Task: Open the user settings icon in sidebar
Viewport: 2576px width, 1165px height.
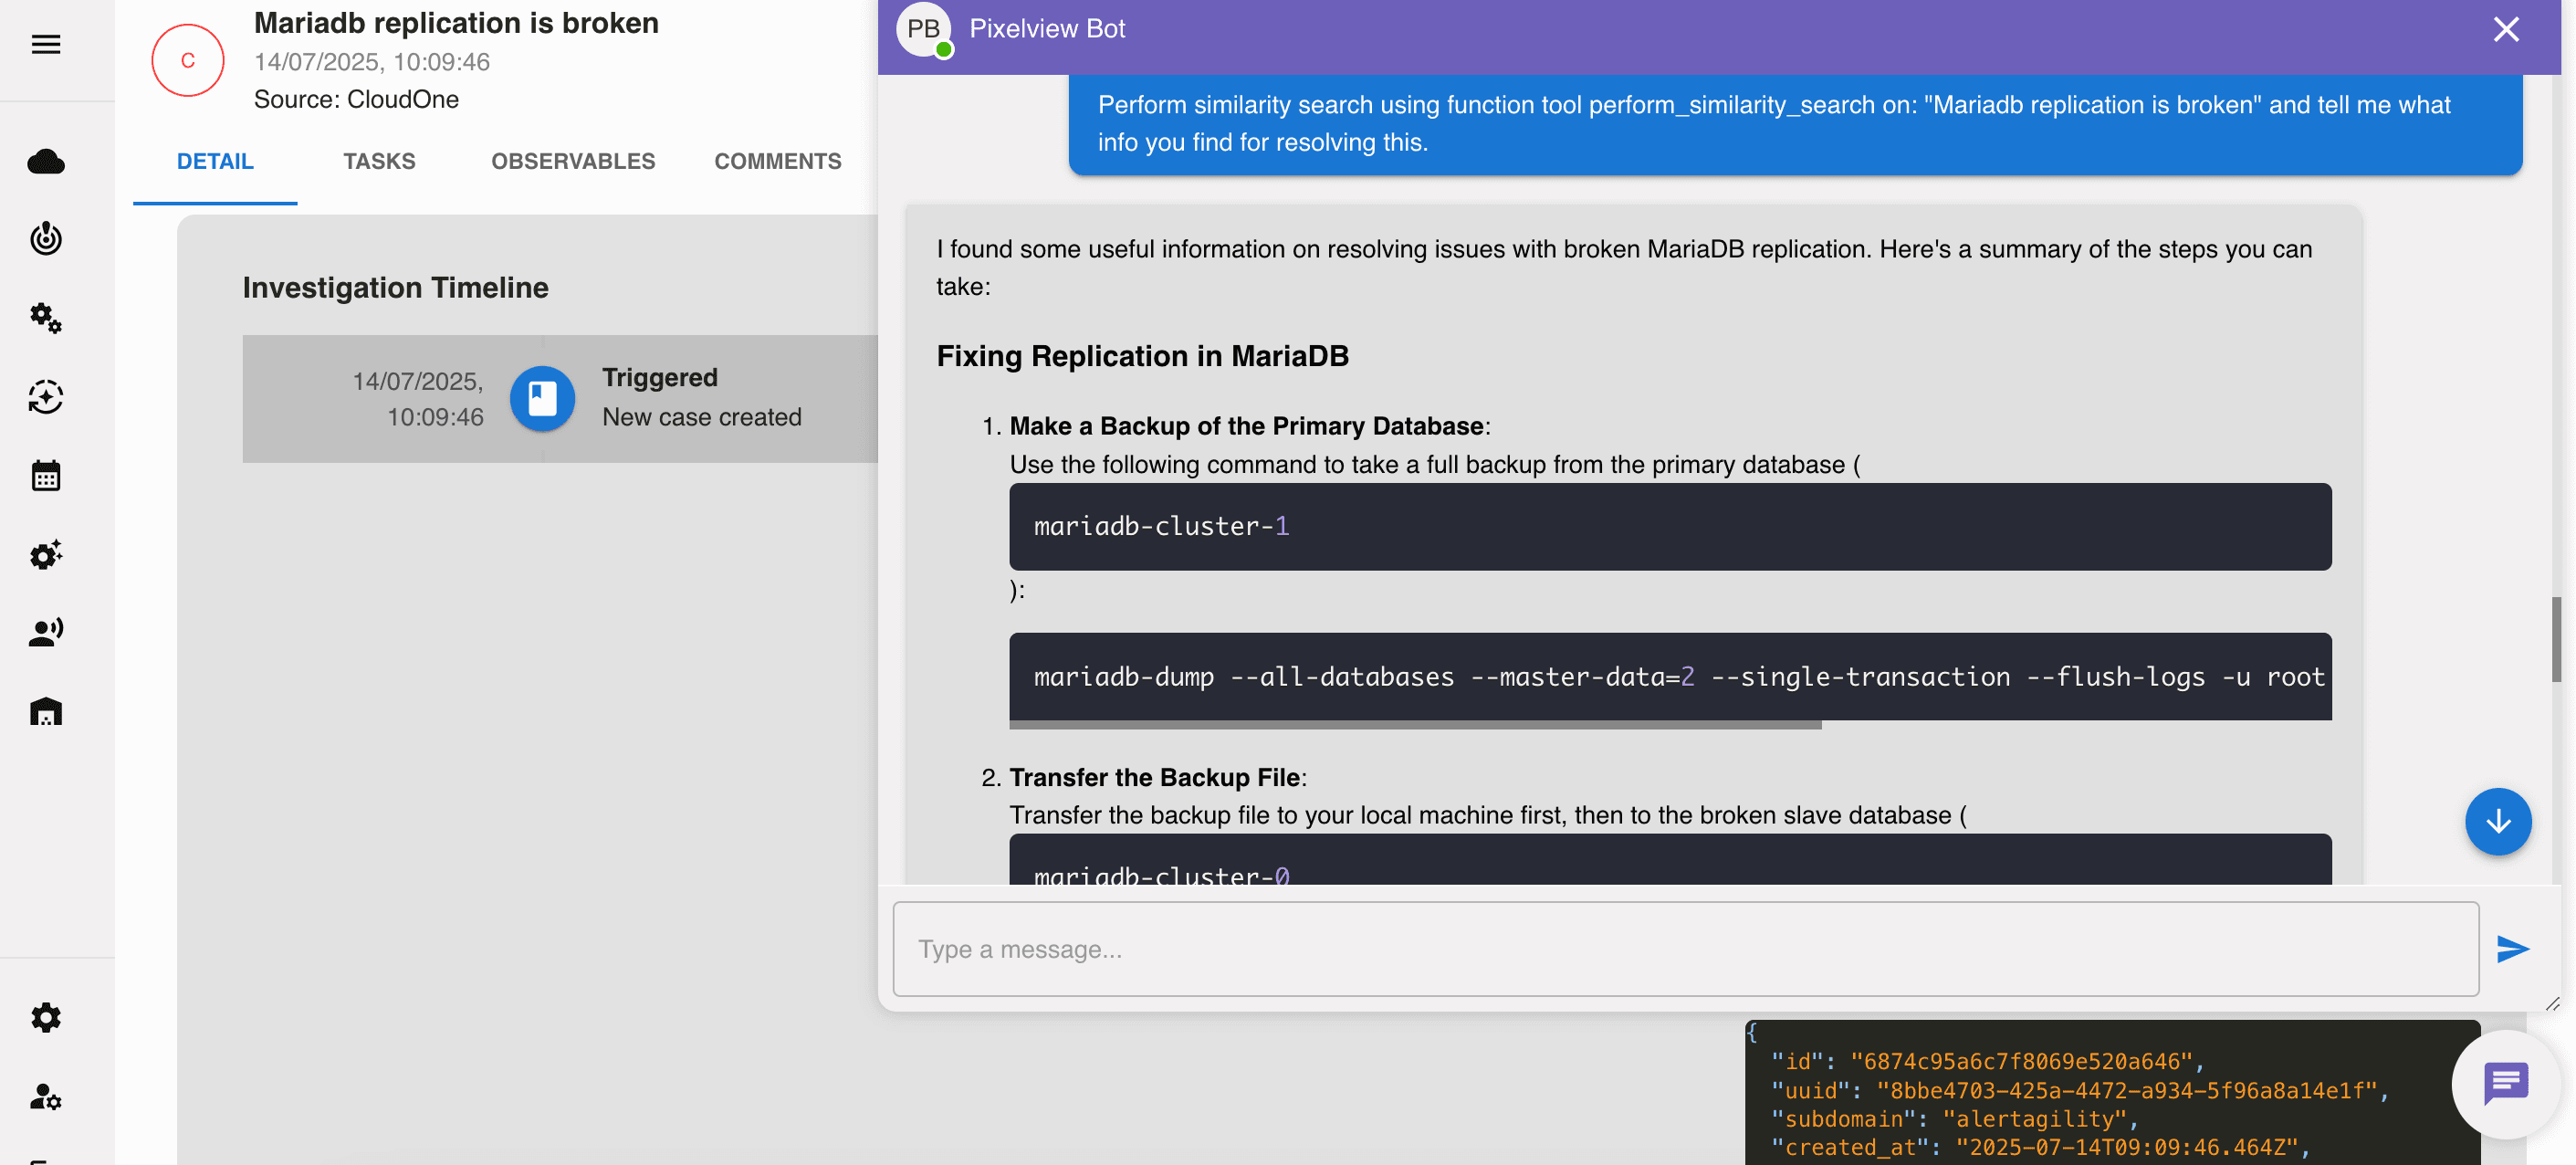Action: (46, 1097)
